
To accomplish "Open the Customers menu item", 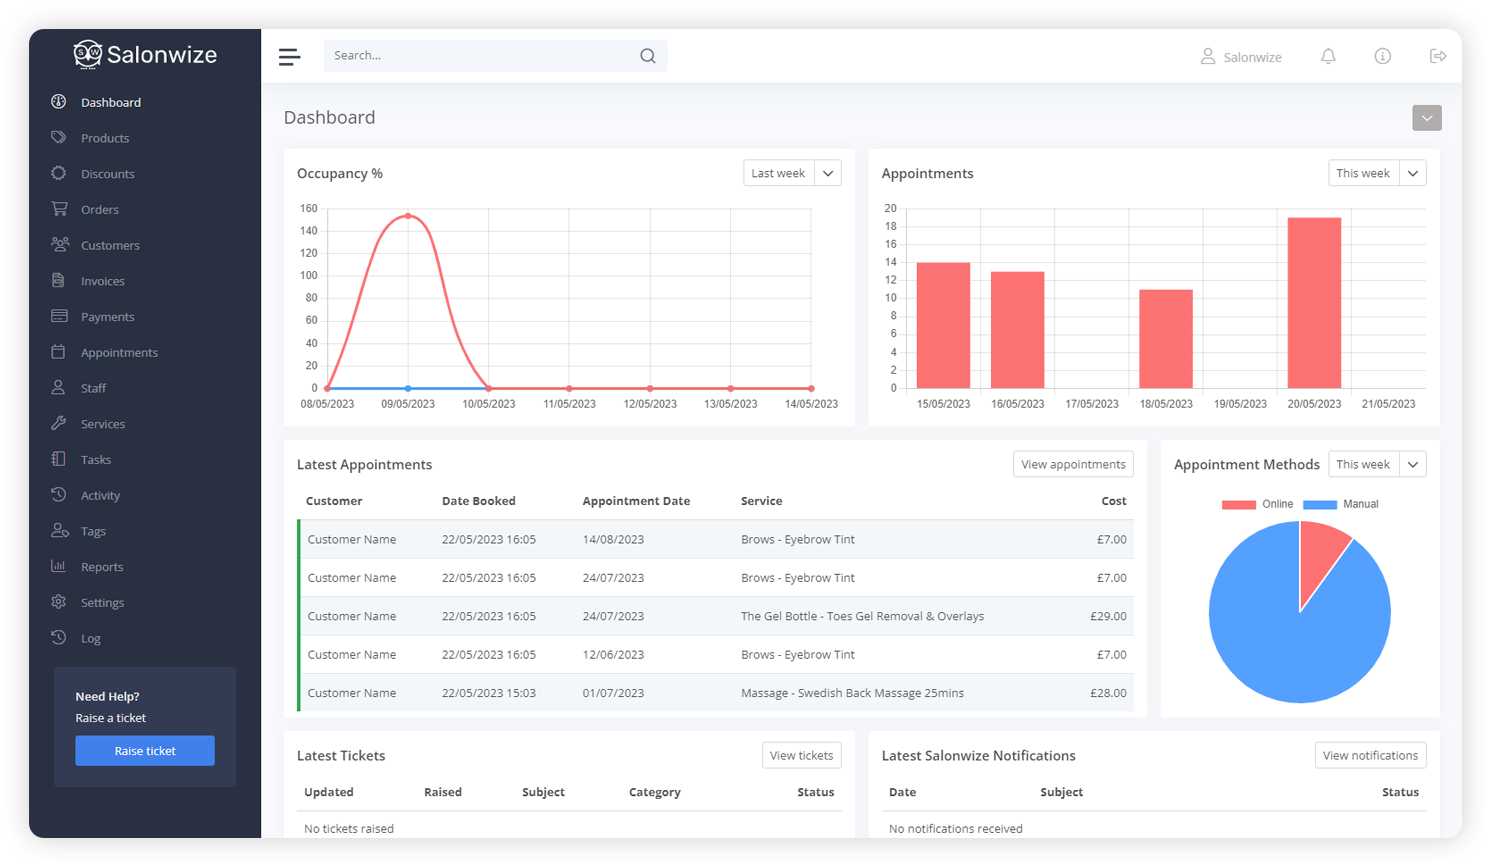I will 110,245.
